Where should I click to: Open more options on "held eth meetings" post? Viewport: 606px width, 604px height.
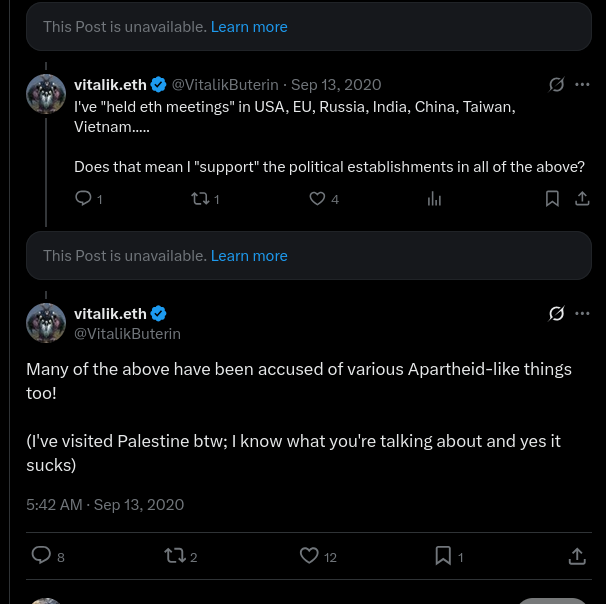click(x=582, y=84)
